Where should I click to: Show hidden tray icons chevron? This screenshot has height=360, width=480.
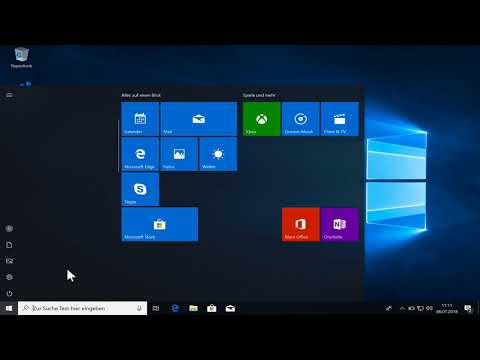(x=402, y=308)
